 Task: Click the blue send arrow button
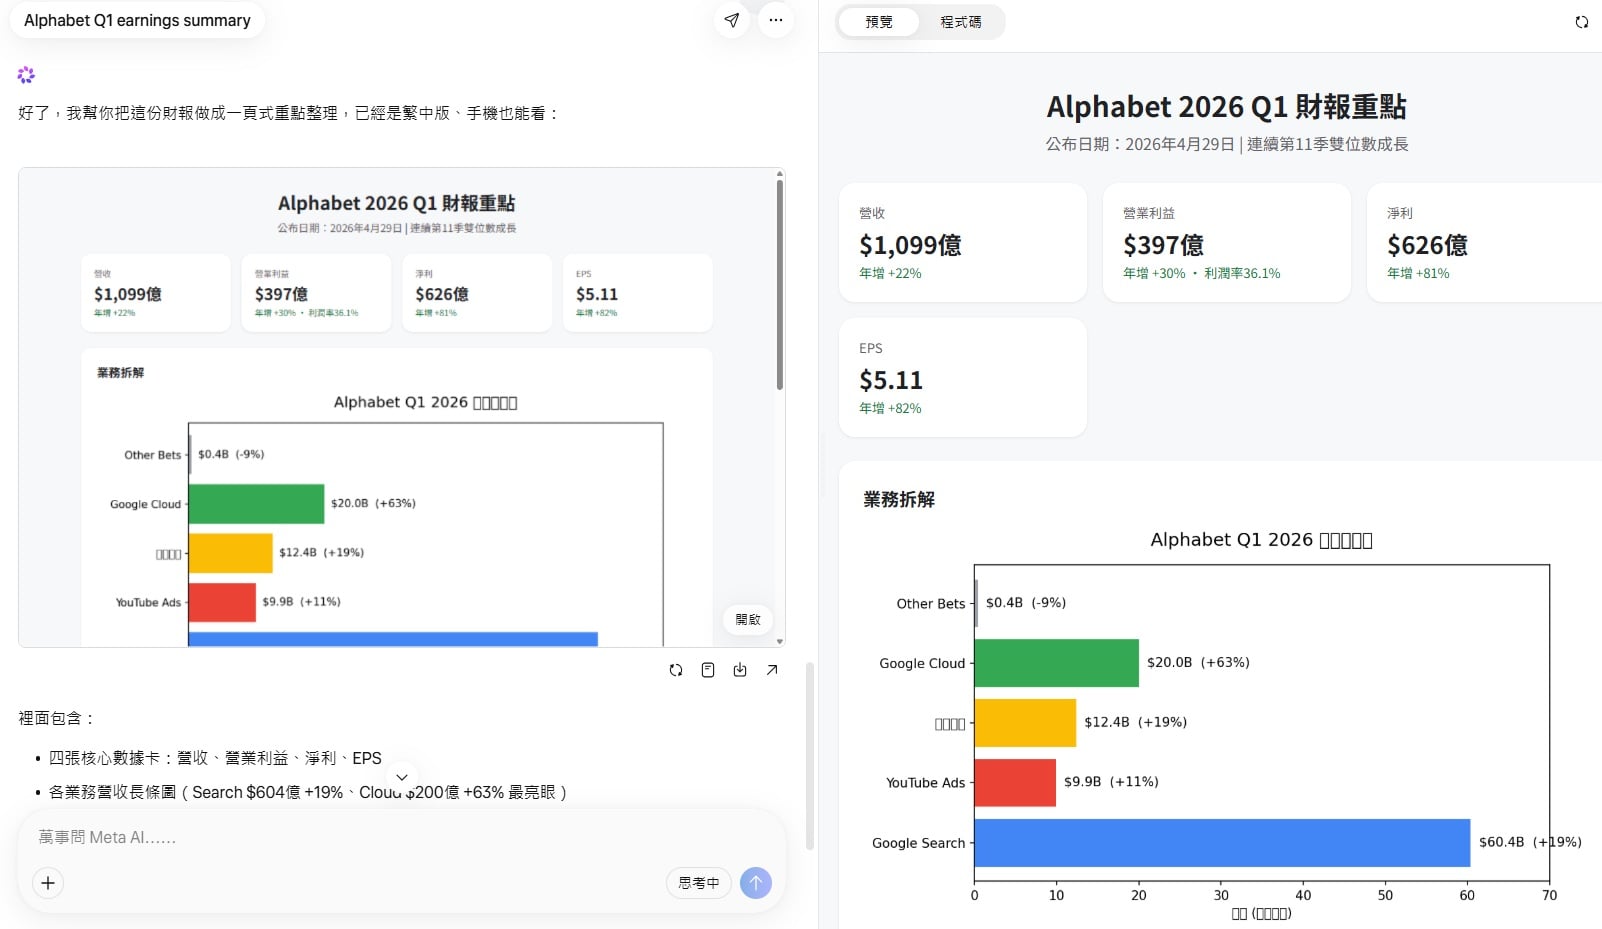pyautogui.click(x=756, y=883)
